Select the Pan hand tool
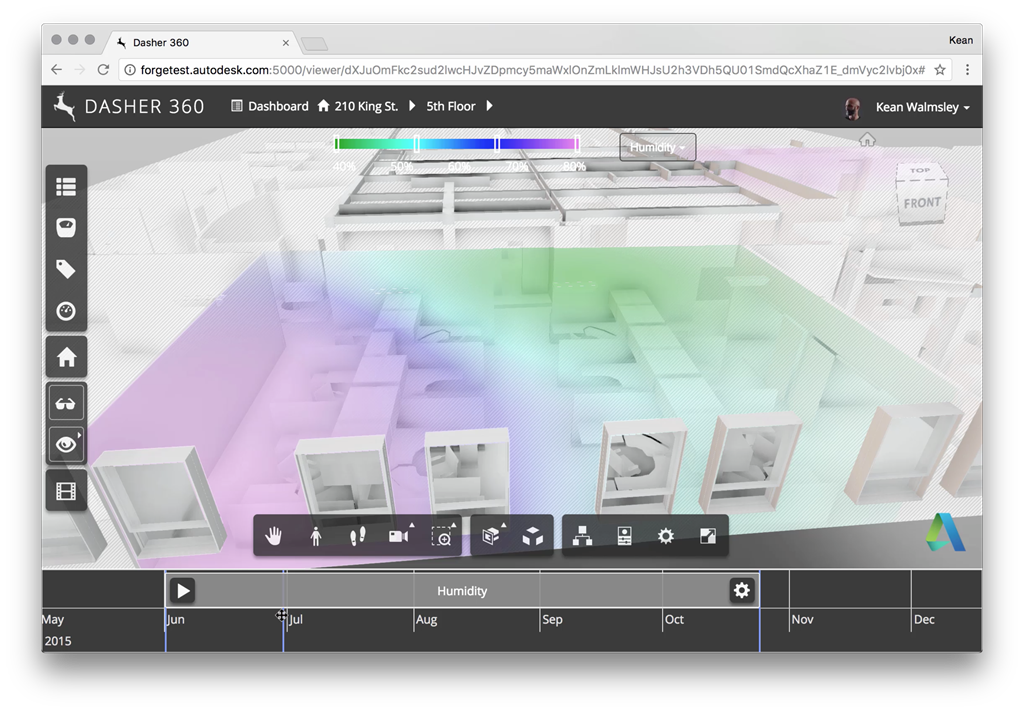This screenshot has height=712, width=1024. (x=274, y=537)
